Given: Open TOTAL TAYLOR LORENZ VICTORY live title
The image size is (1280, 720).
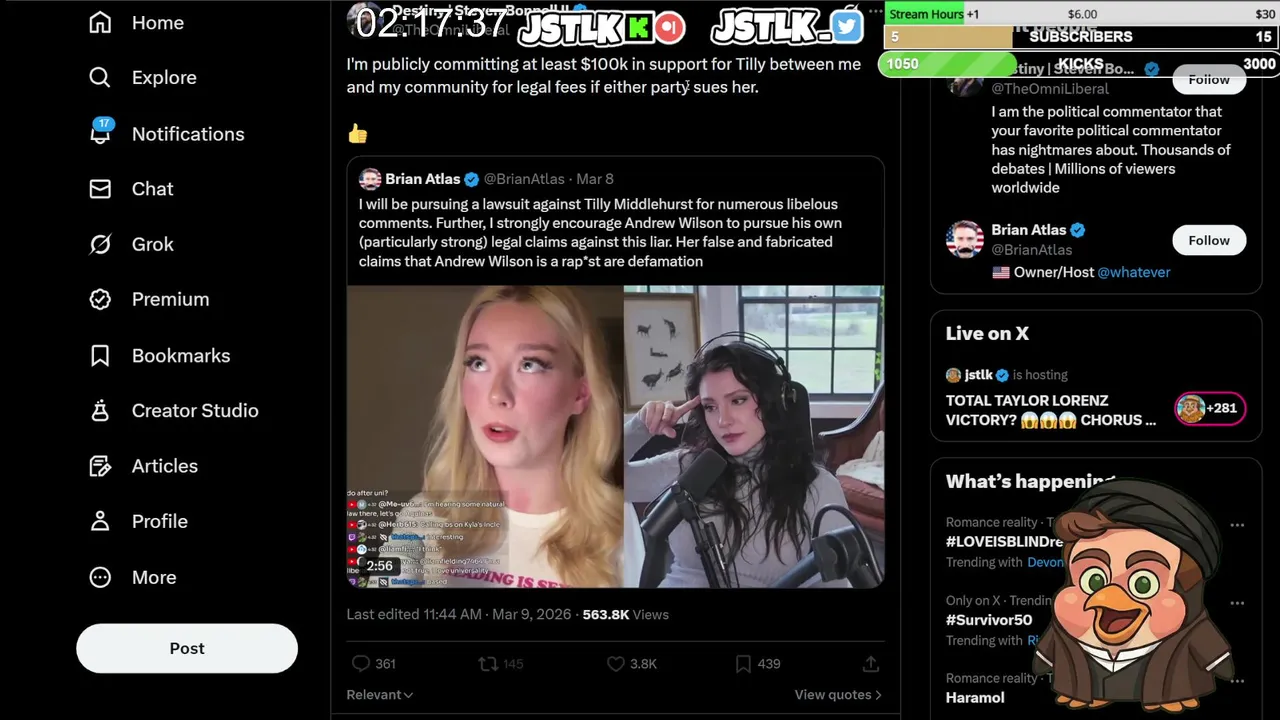Looking at the screenshot, I should (x=1051, y=410).
